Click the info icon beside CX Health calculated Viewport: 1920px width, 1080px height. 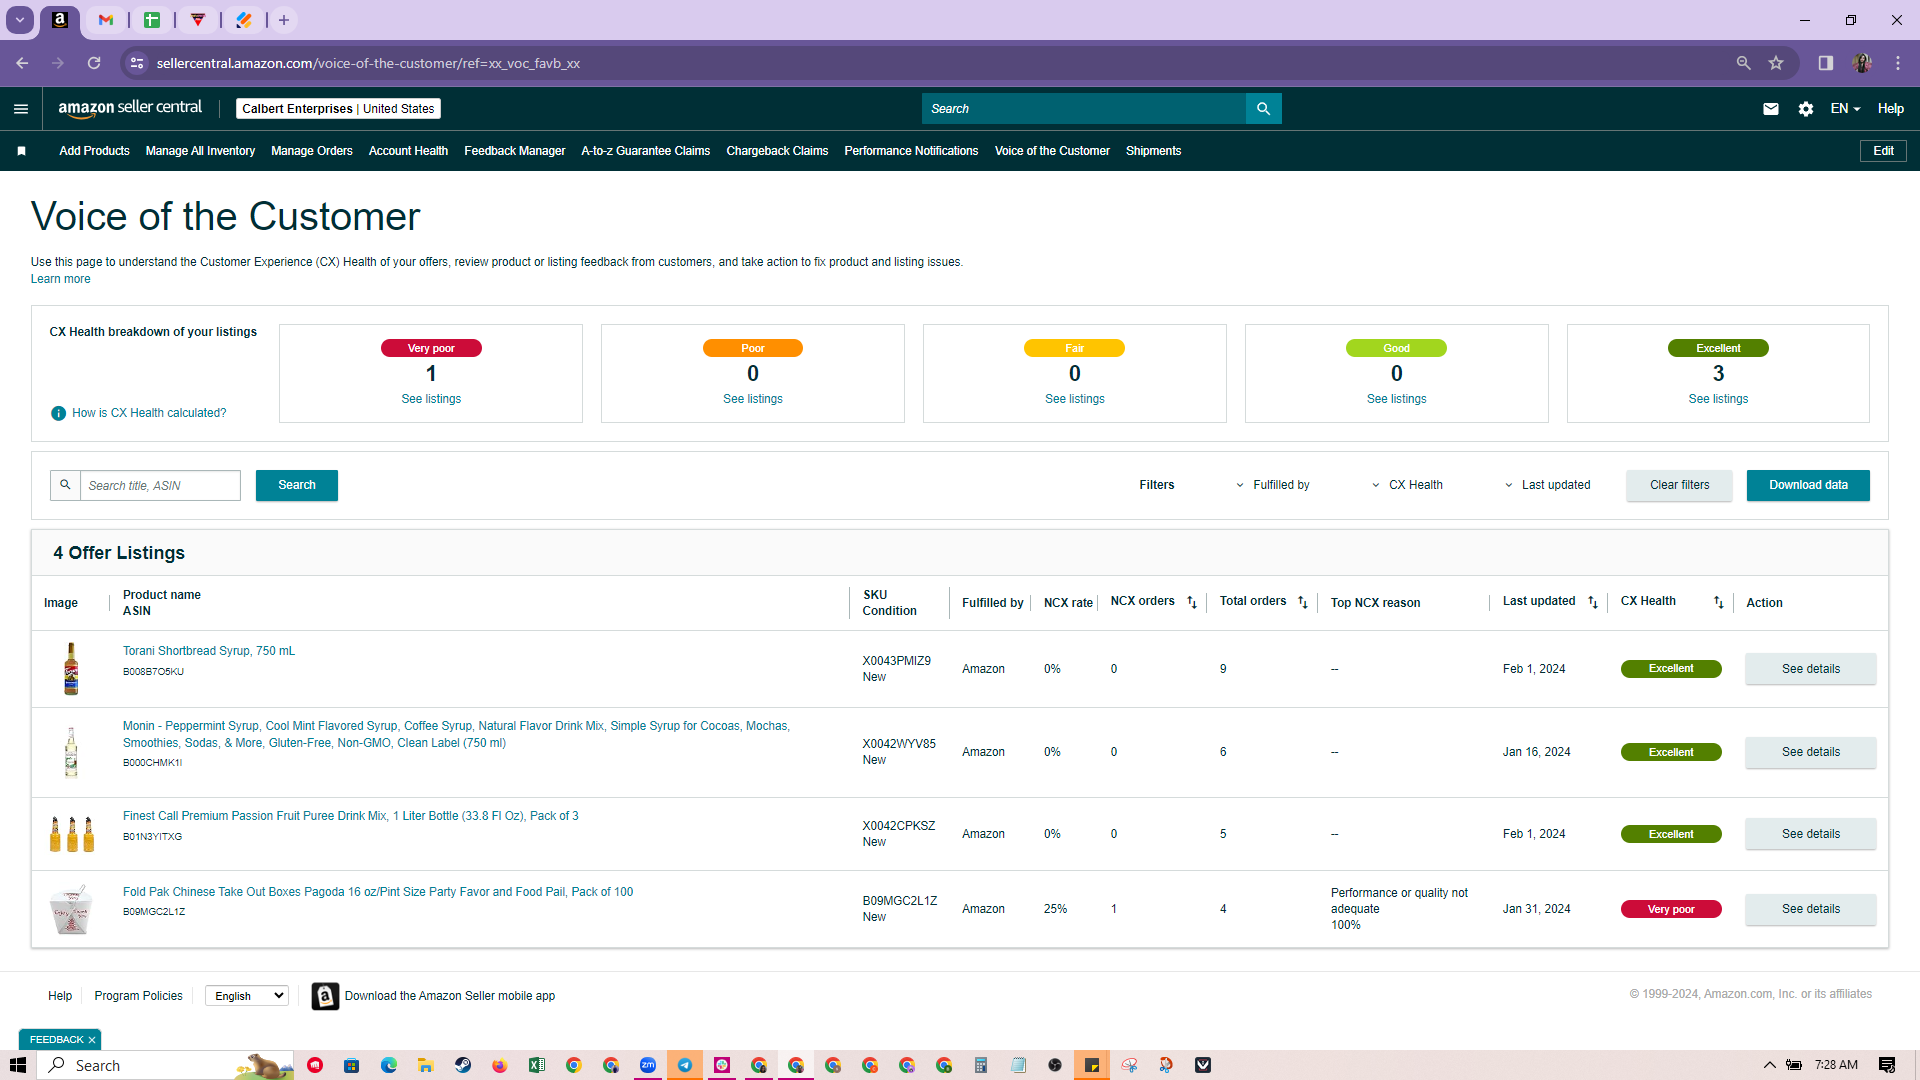point(58,413)
